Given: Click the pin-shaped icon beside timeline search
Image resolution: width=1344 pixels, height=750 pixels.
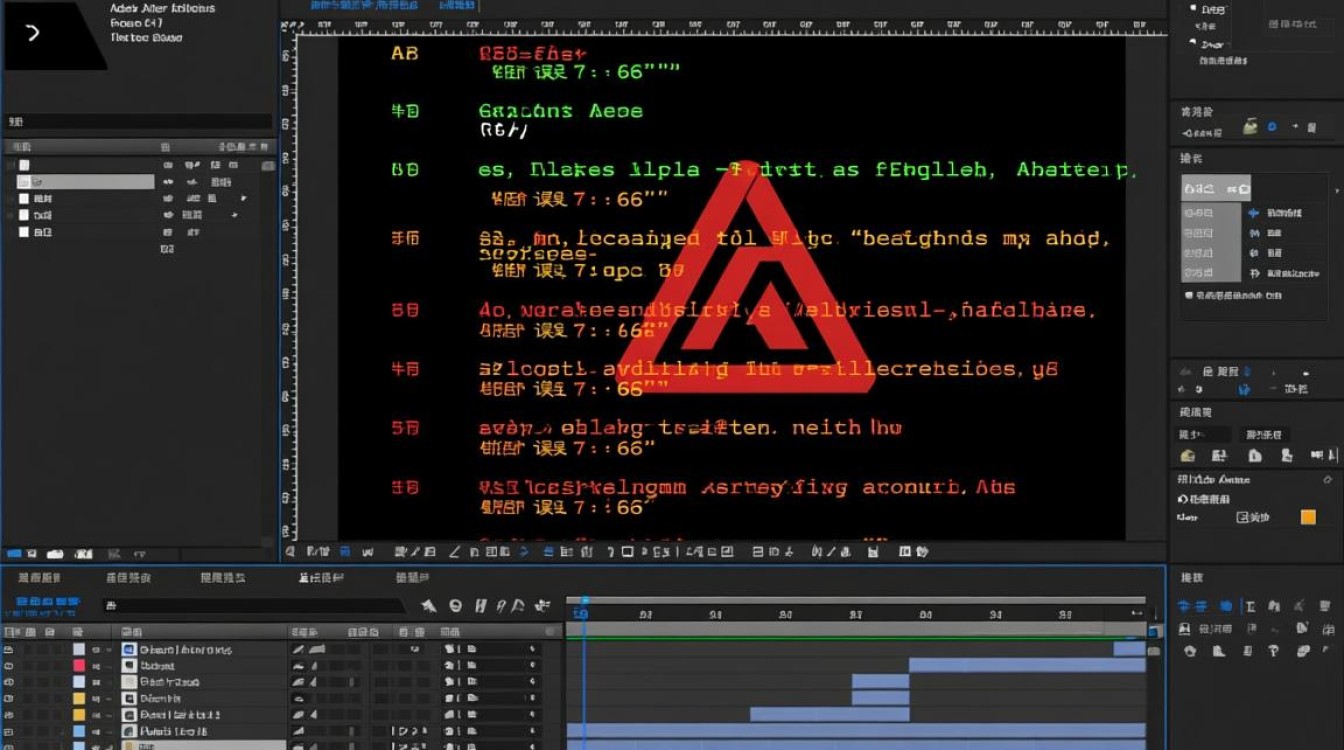Looking at the screenshot, I should pyautogui.click(x=428, y=605).
